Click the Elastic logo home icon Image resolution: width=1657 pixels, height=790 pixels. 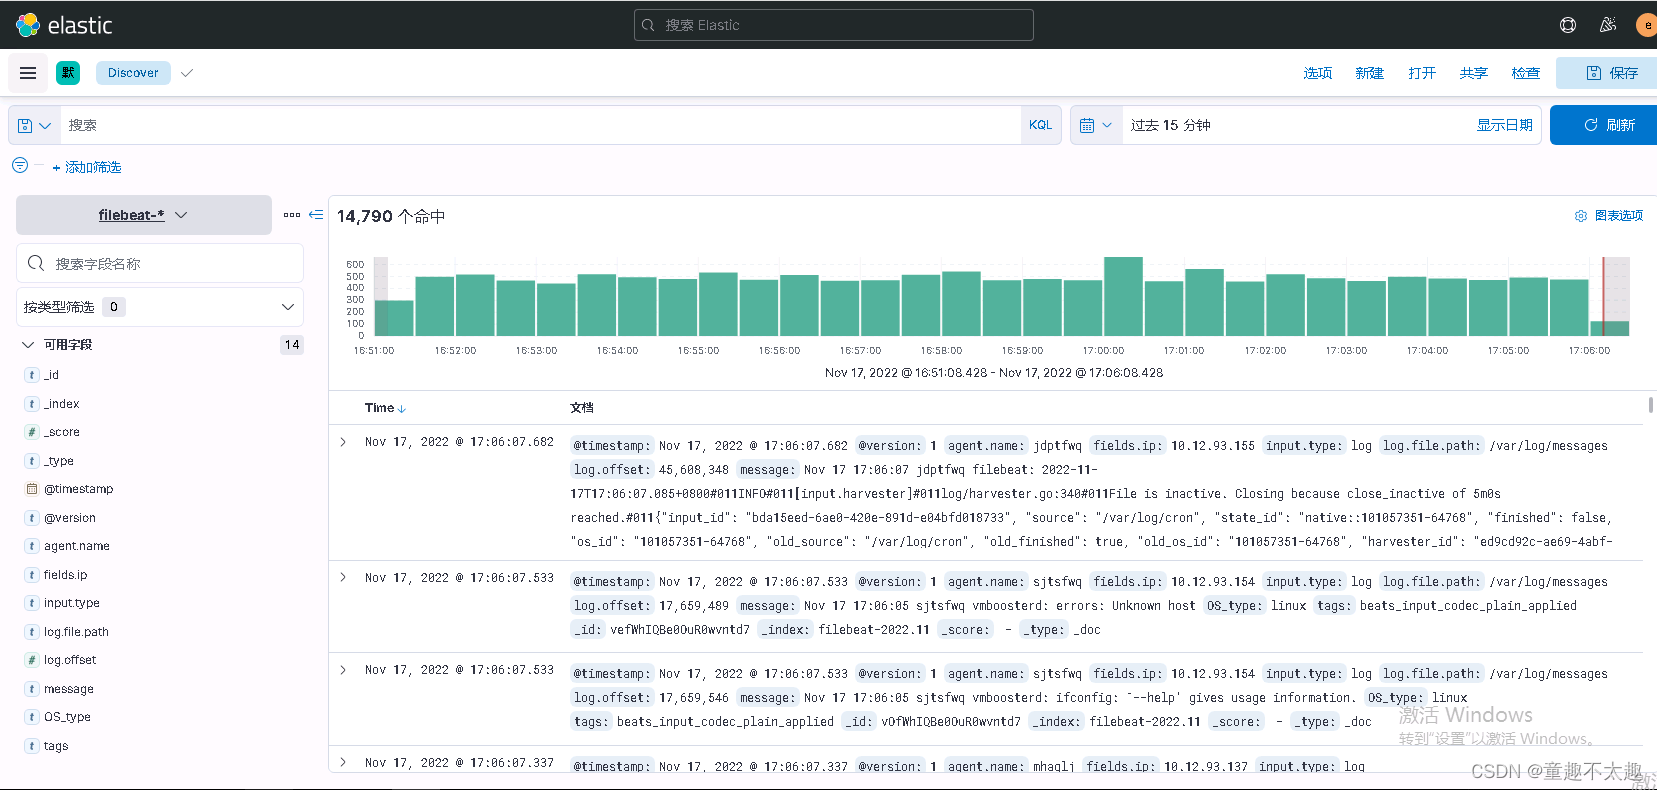click(28, 25)
